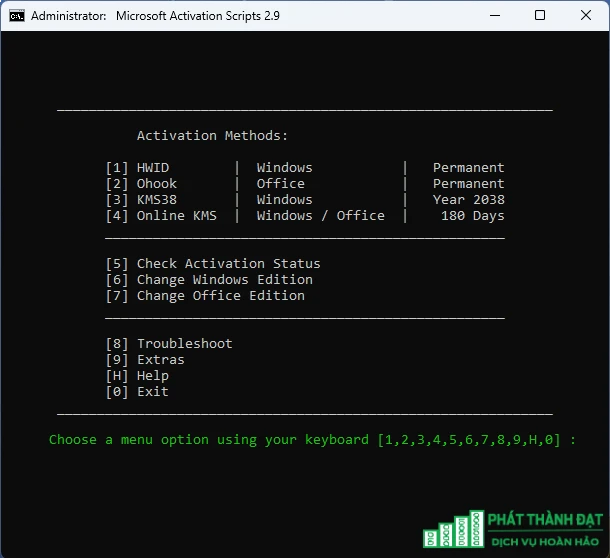Click '[6] Change Windows Edition' line
This screenshot has width=610, height=558.
click(x=209, y=280)
